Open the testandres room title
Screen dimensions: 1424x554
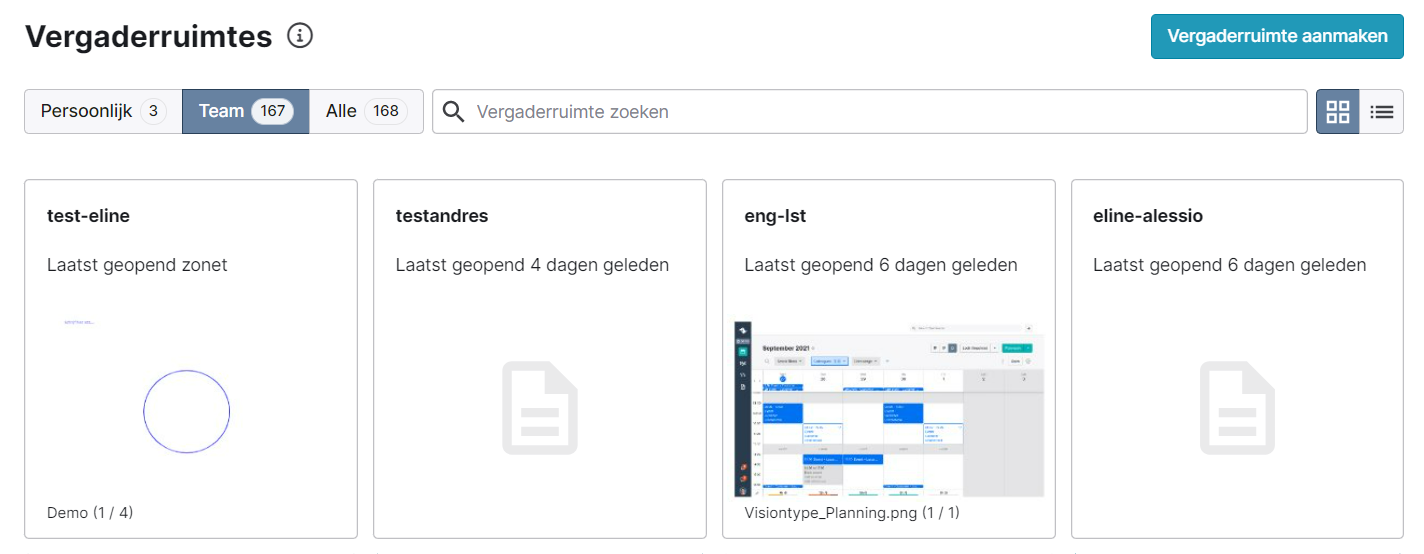point(442,216)
